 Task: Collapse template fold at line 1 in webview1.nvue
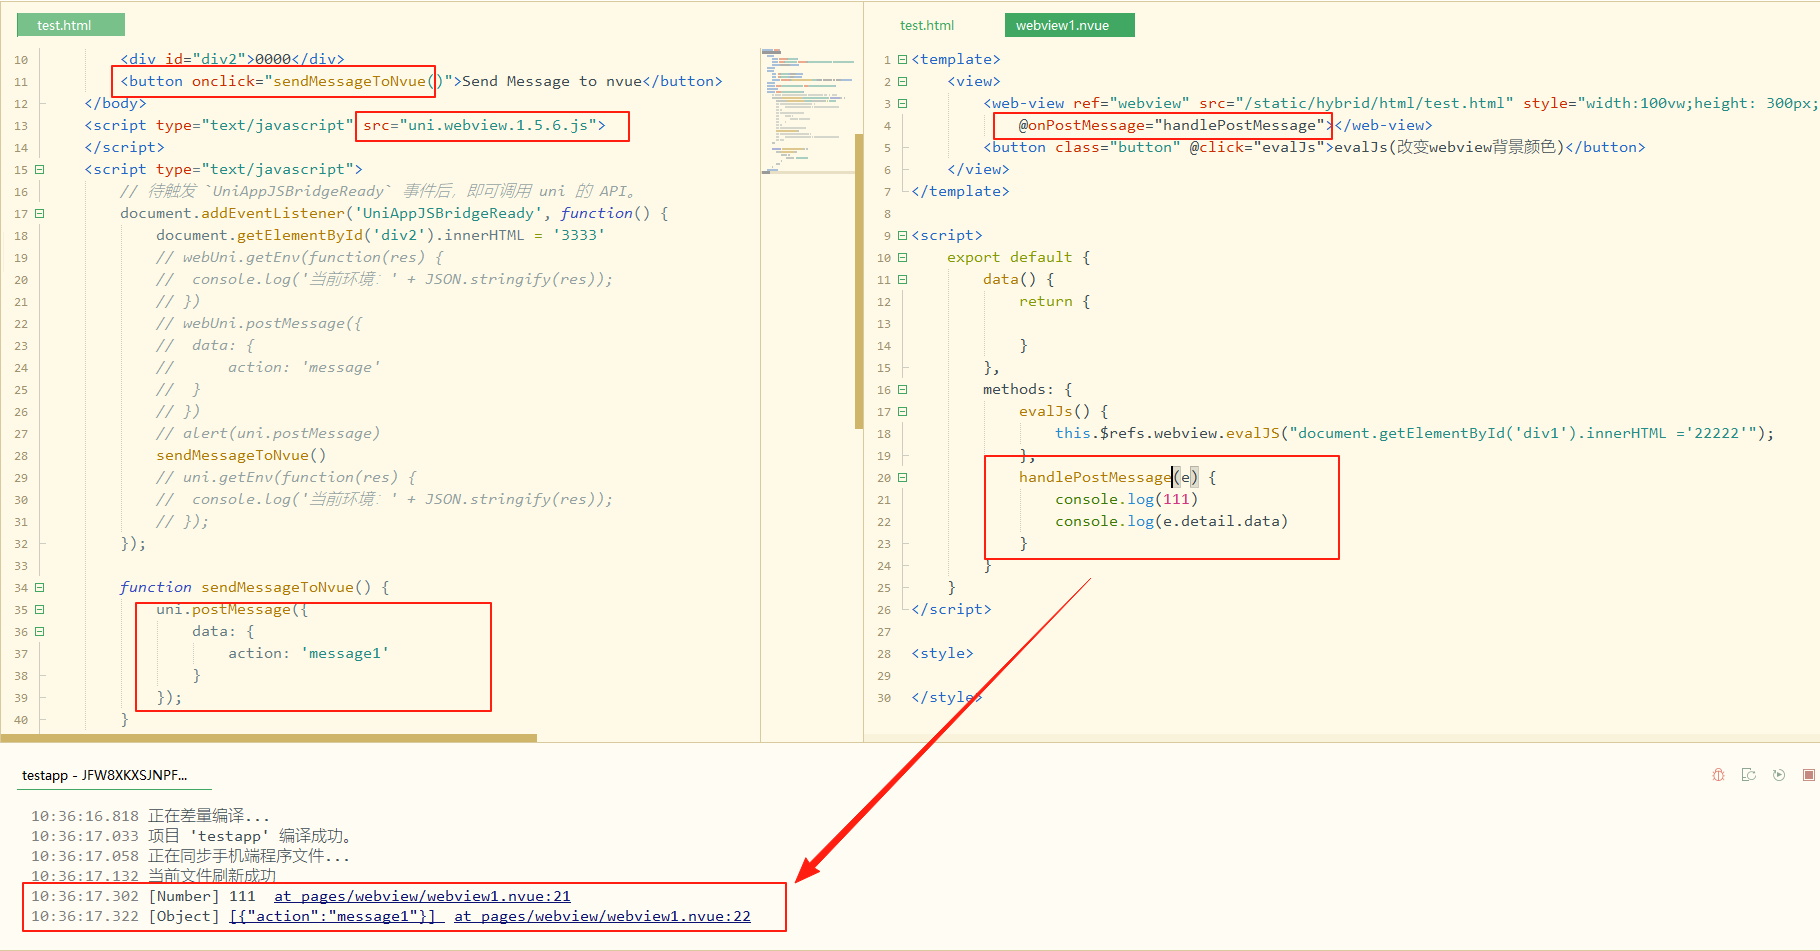[902, 59]
